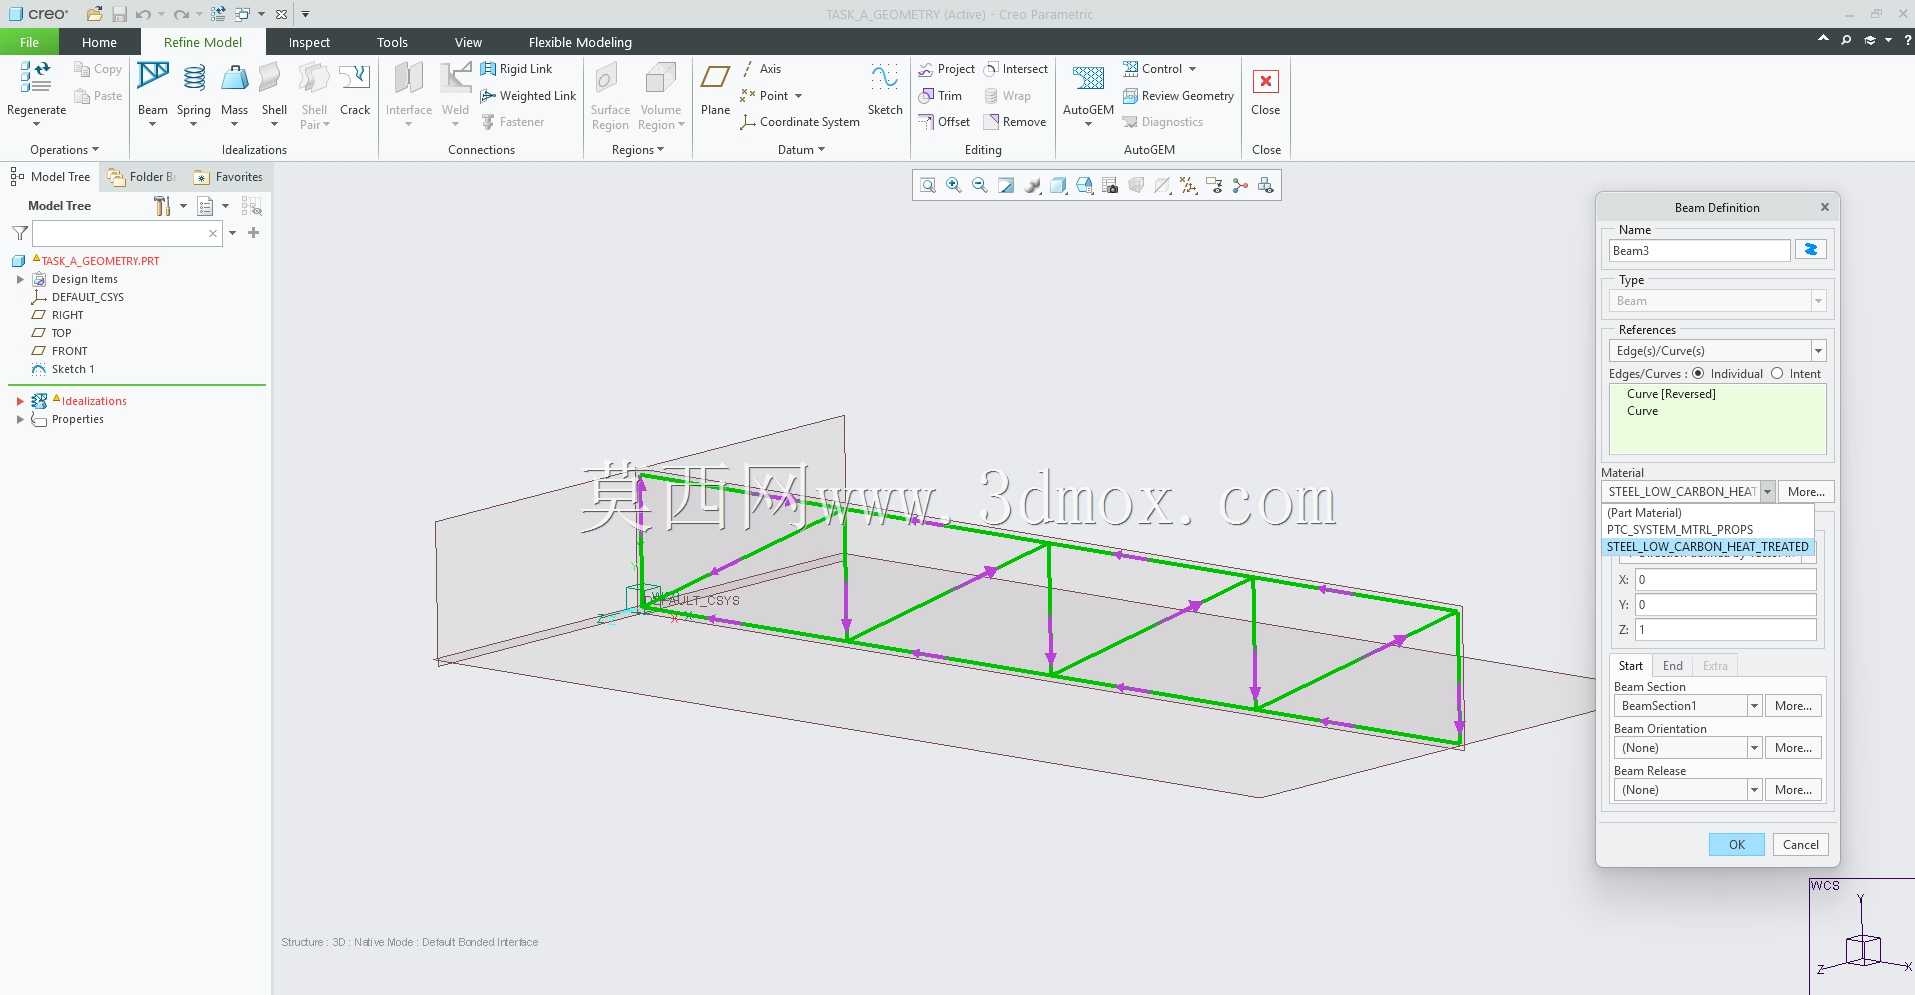Open the Beam Section dropdown

(1754, 706)
